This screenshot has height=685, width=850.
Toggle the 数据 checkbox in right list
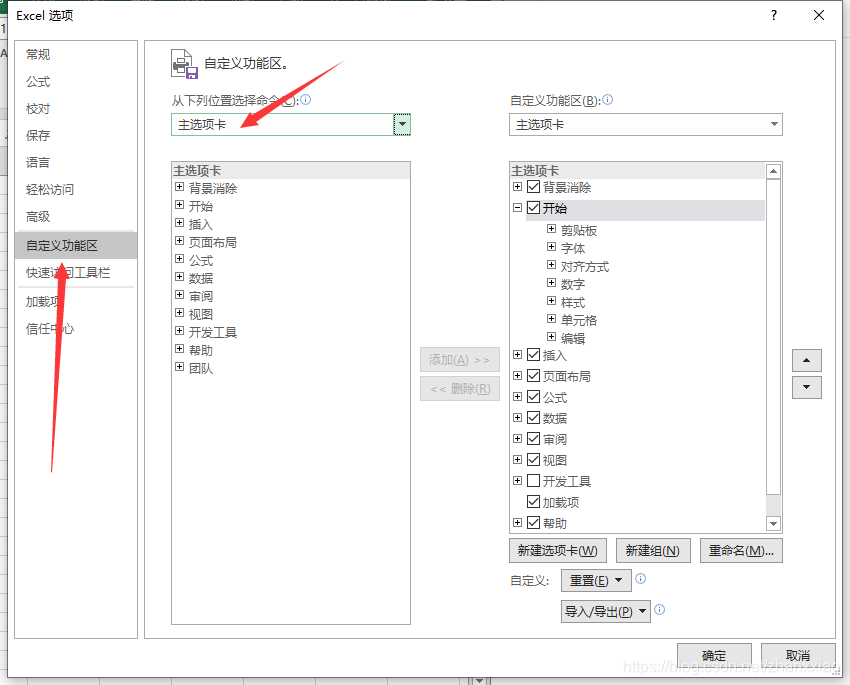point(533,418)
